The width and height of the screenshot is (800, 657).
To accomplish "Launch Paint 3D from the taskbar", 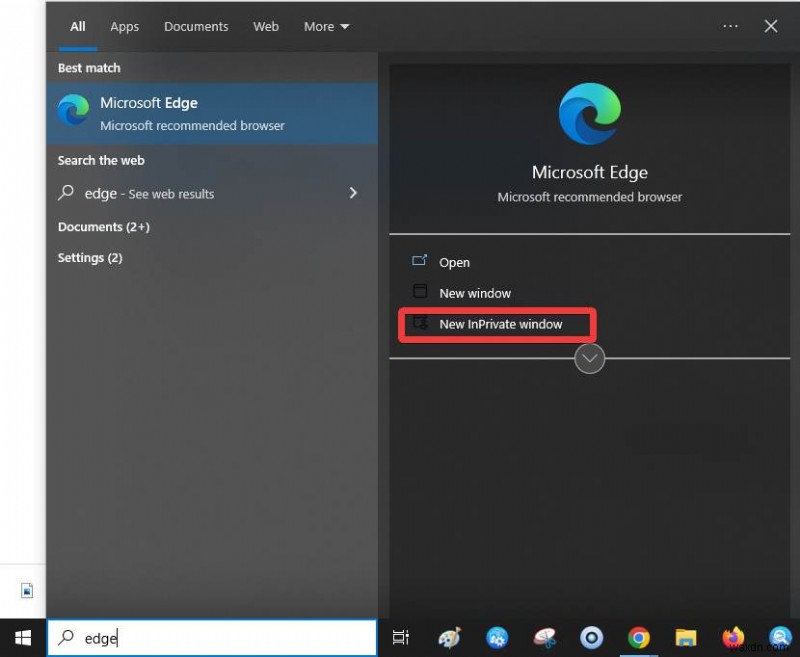I will click(x=449, y=637).
